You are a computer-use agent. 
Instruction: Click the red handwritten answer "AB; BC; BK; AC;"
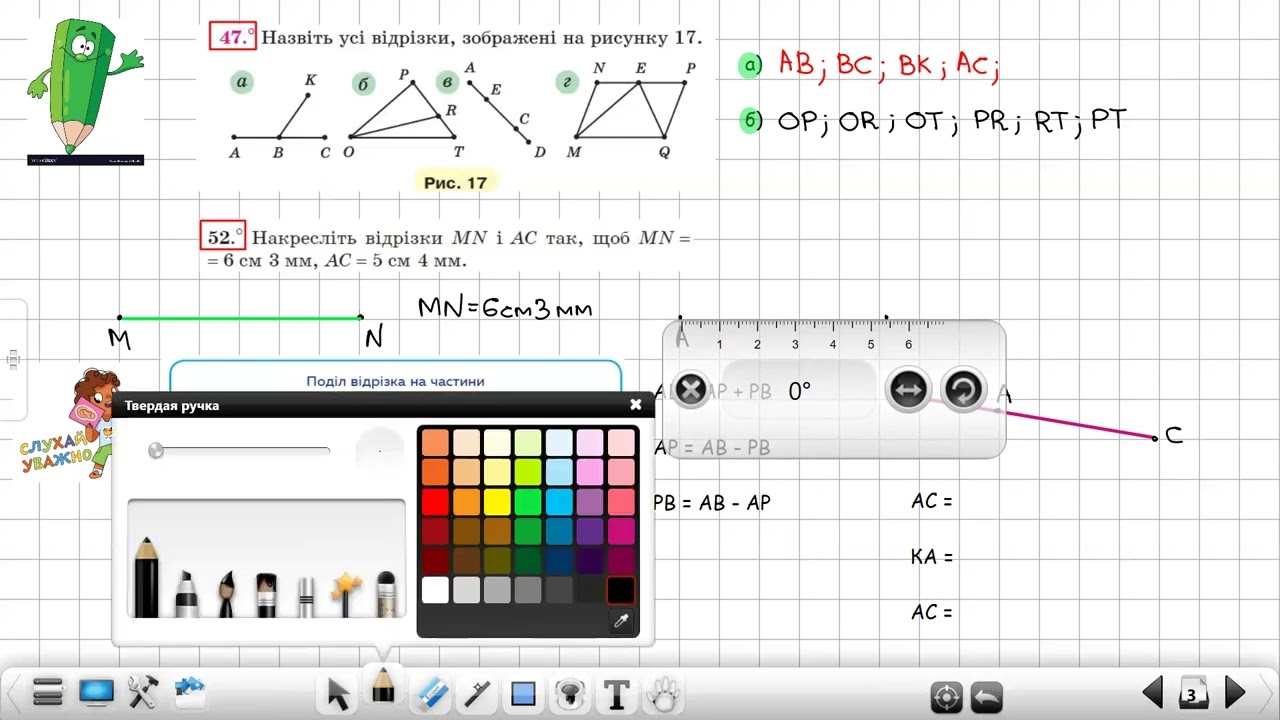coord(888,64)
